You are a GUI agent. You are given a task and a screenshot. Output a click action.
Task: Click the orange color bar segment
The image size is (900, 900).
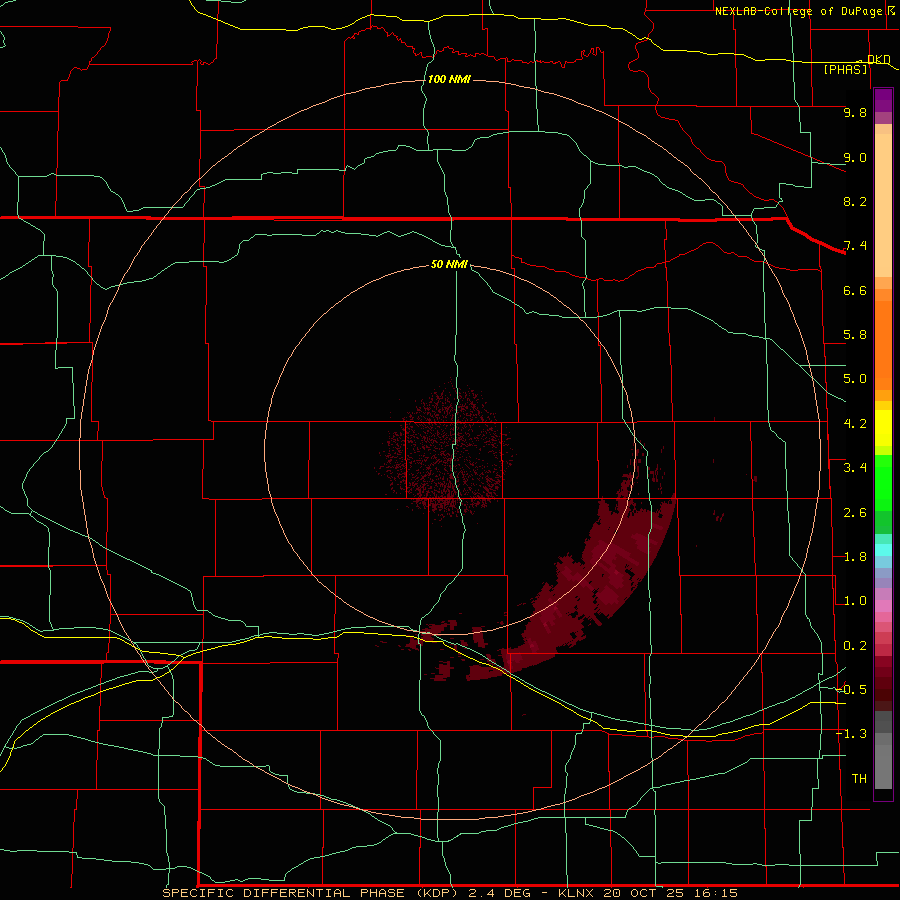[883, 344]
